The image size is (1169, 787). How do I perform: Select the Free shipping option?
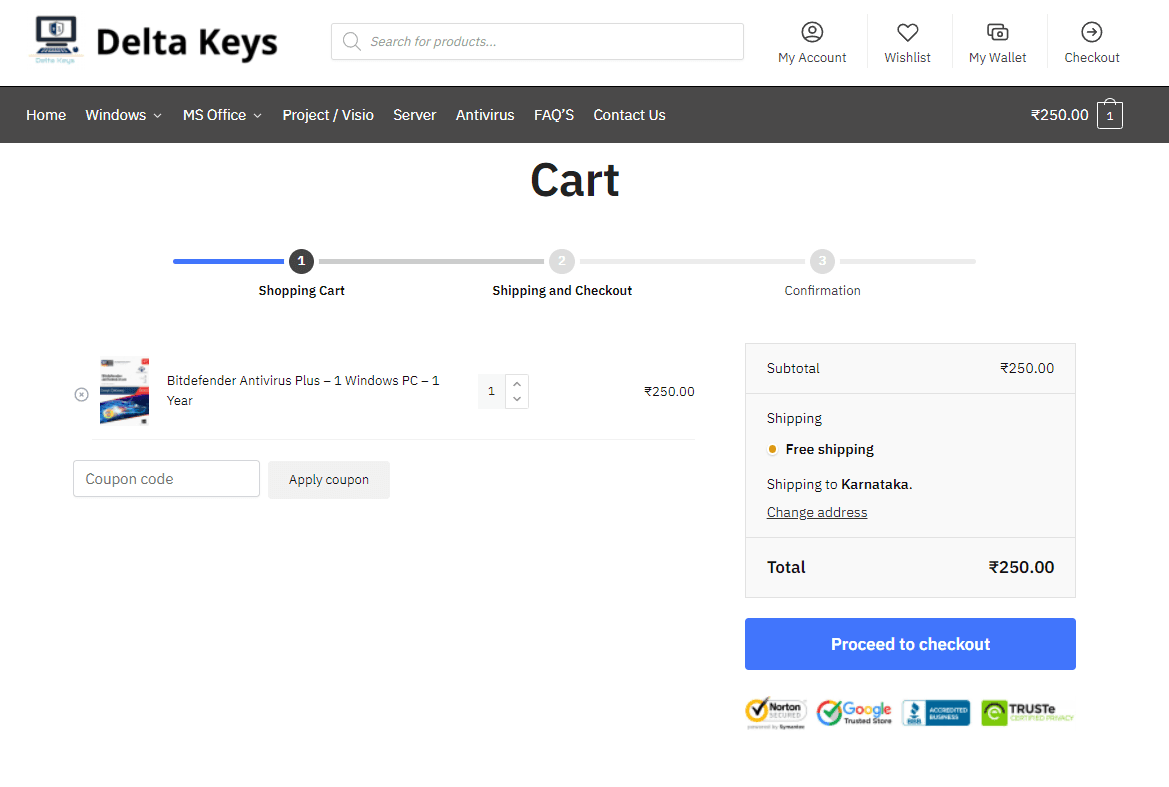770,450
